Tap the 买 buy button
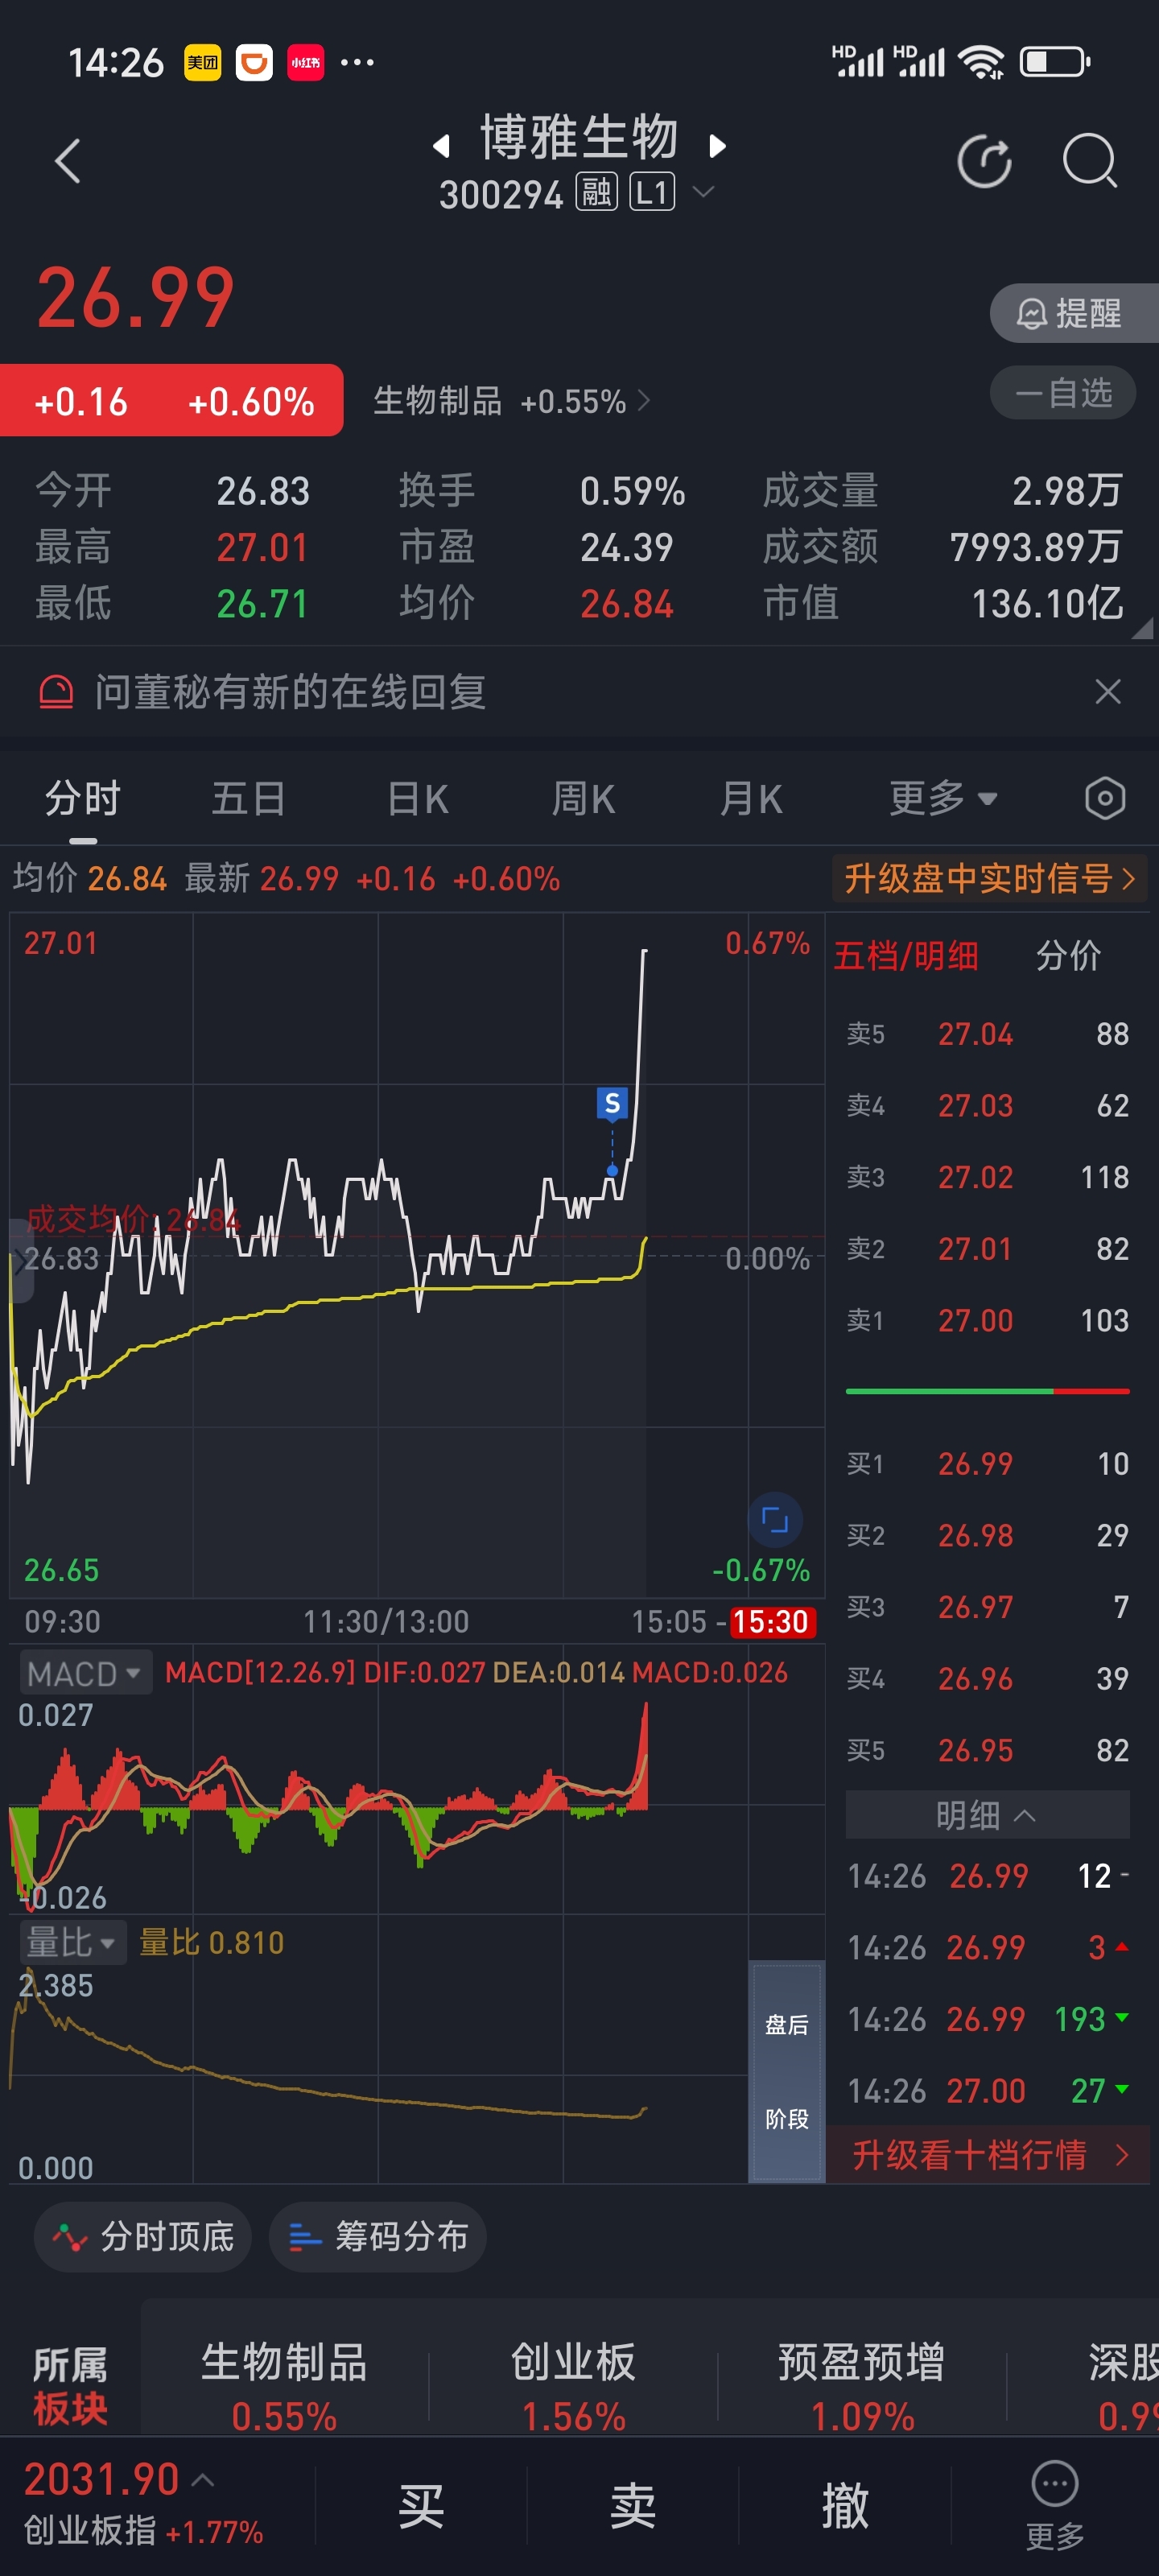The image size is (1159, 2576). tap(421, 2507)
